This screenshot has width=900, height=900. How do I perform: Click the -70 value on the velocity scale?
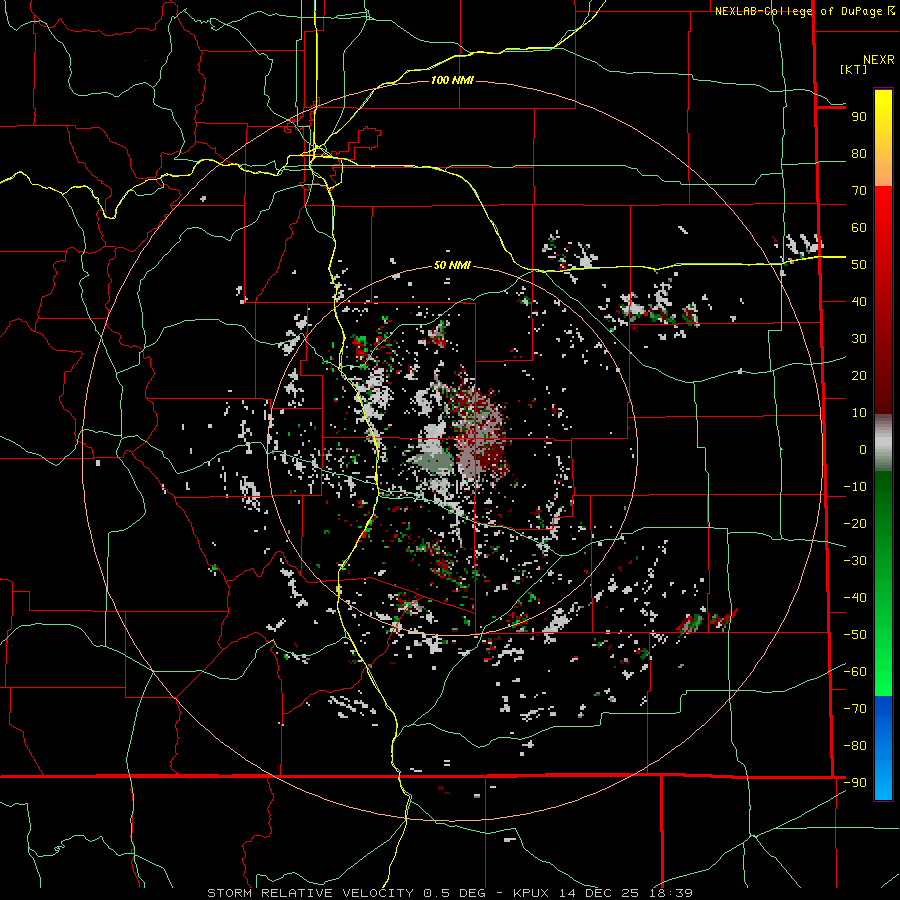855,709
